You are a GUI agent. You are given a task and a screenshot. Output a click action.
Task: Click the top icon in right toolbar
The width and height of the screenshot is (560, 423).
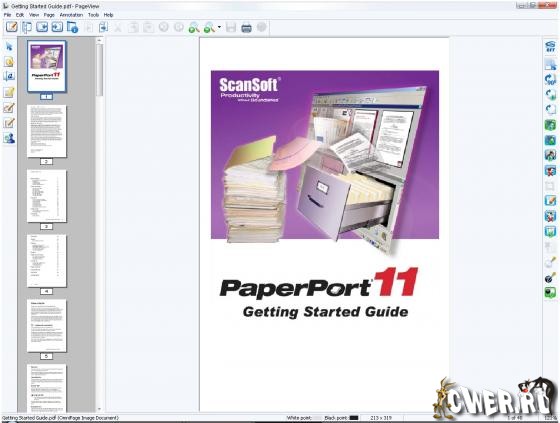tap(550, 47)
